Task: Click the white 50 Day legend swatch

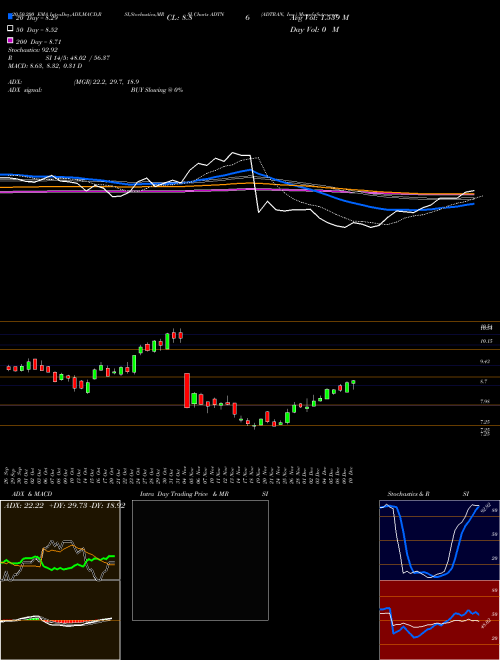Action: [x=10, y=29]
